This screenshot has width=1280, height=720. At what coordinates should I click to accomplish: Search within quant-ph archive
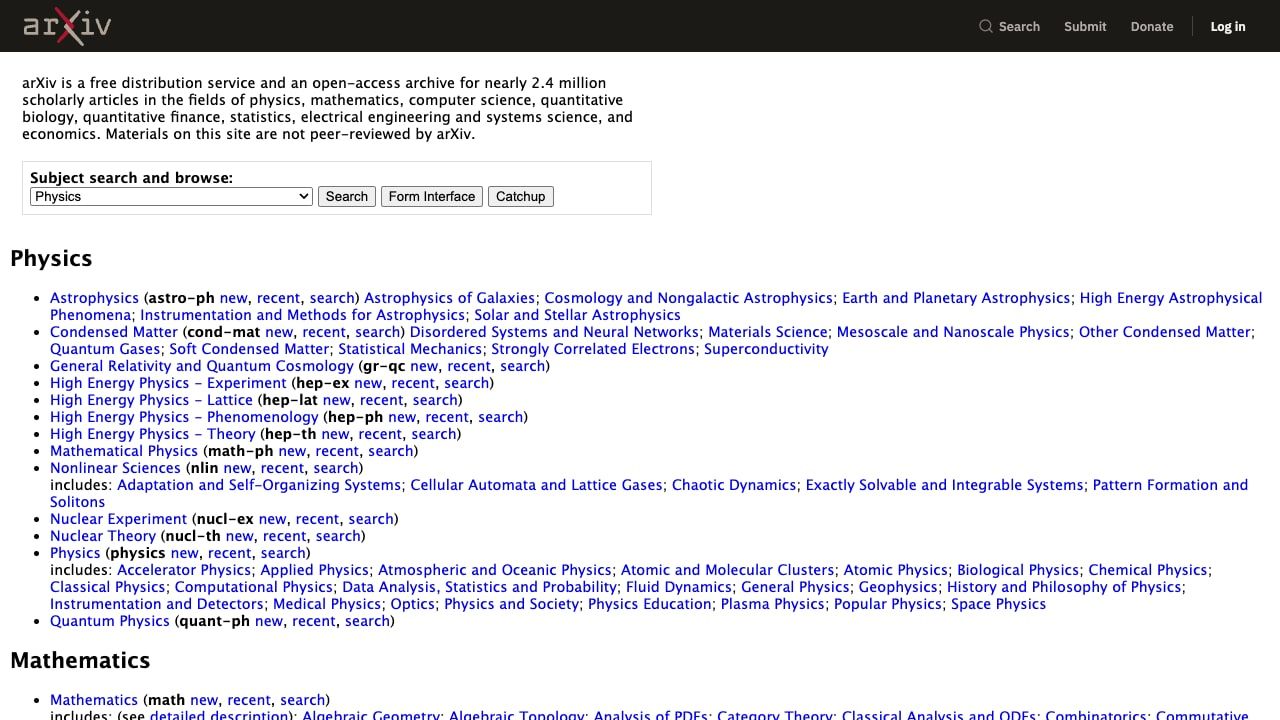(367, 621)
